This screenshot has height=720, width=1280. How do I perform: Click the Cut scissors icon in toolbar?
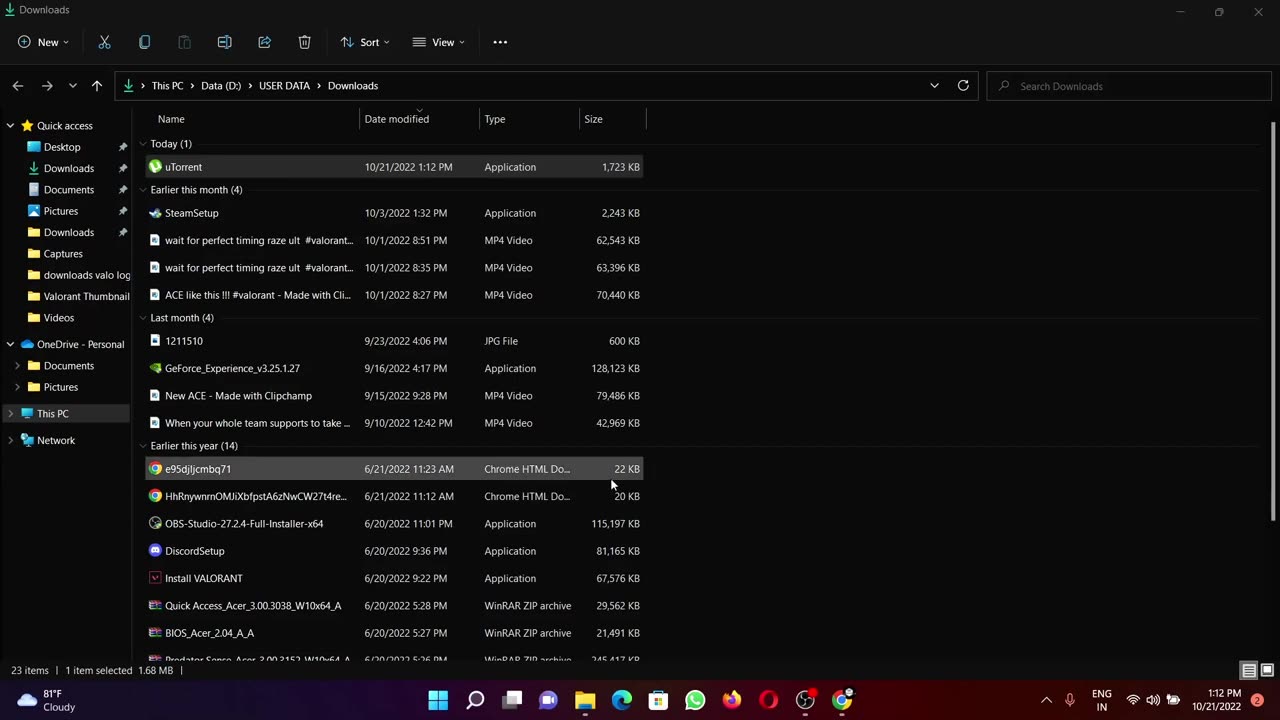pyautogui.click(x=104, y=42)
